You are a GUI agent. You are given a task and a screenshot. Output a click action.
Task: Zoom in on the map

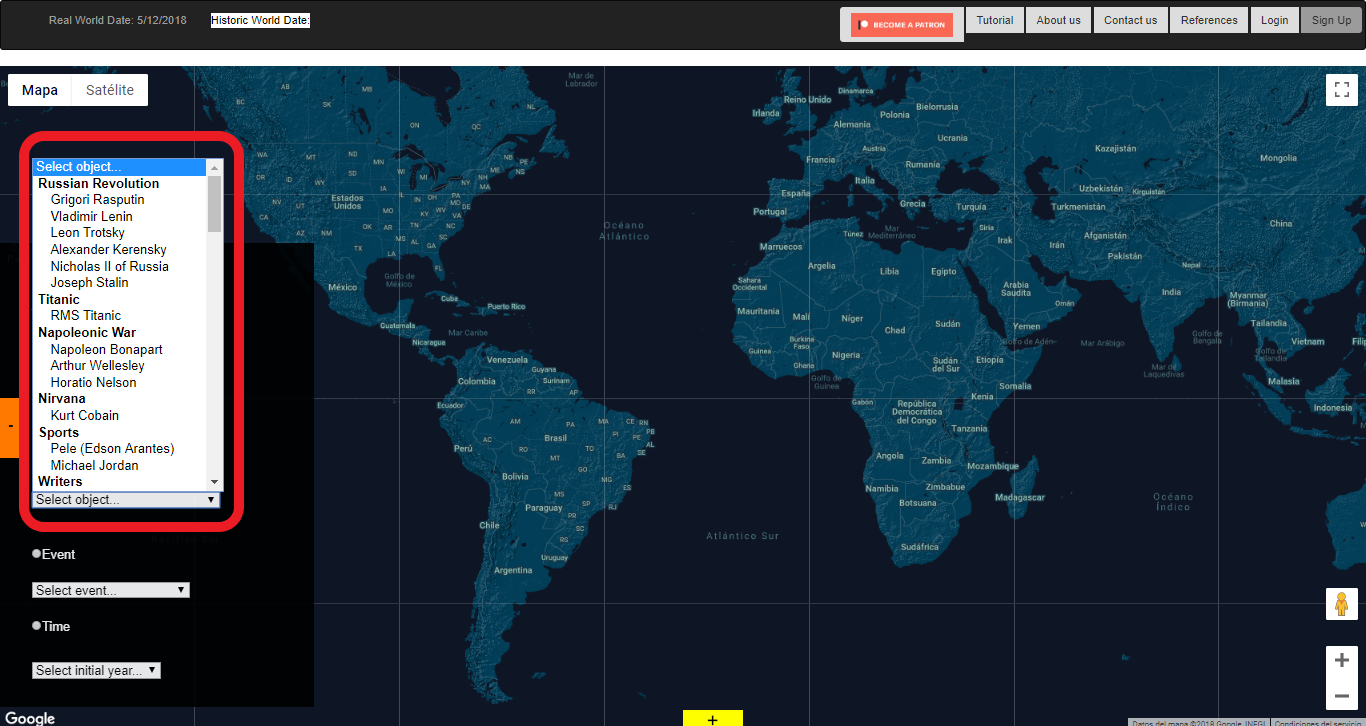pos(1341,660)
